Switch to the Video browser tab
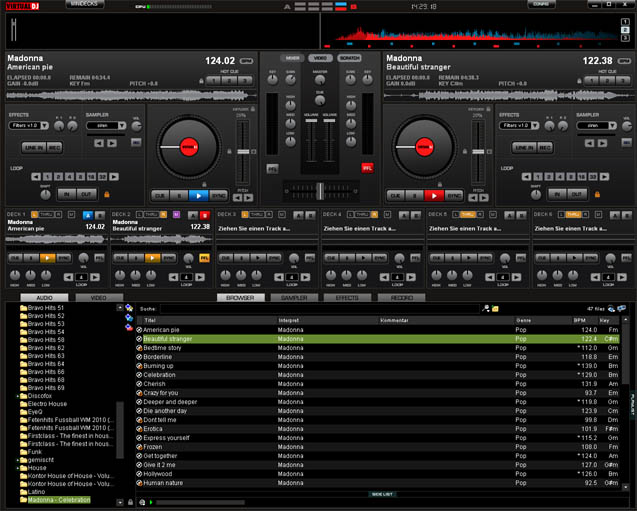The width and height of the screenshot is (637, 511). click(x=99, y=298)
